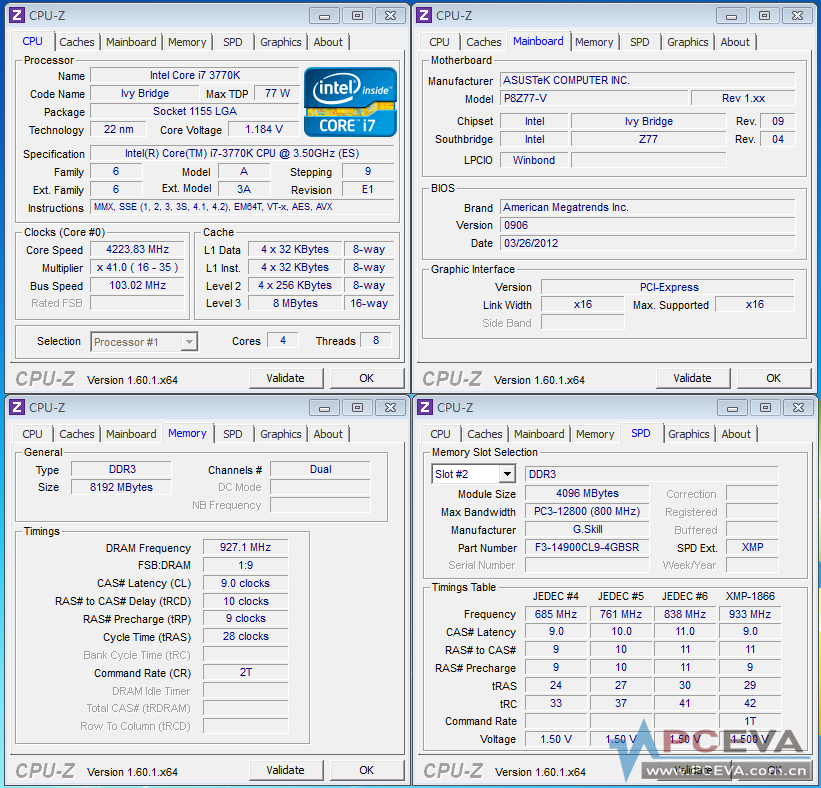Click Validate in the DRAM timings window
This screenshot has height=788, width=821.
tap(285, 770)
